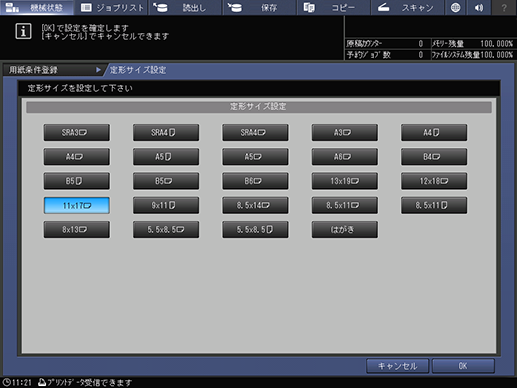This screenshot has width=517, height=388.
Task: Open the 機械状態 machine status tab
Action: pos(37,7)
